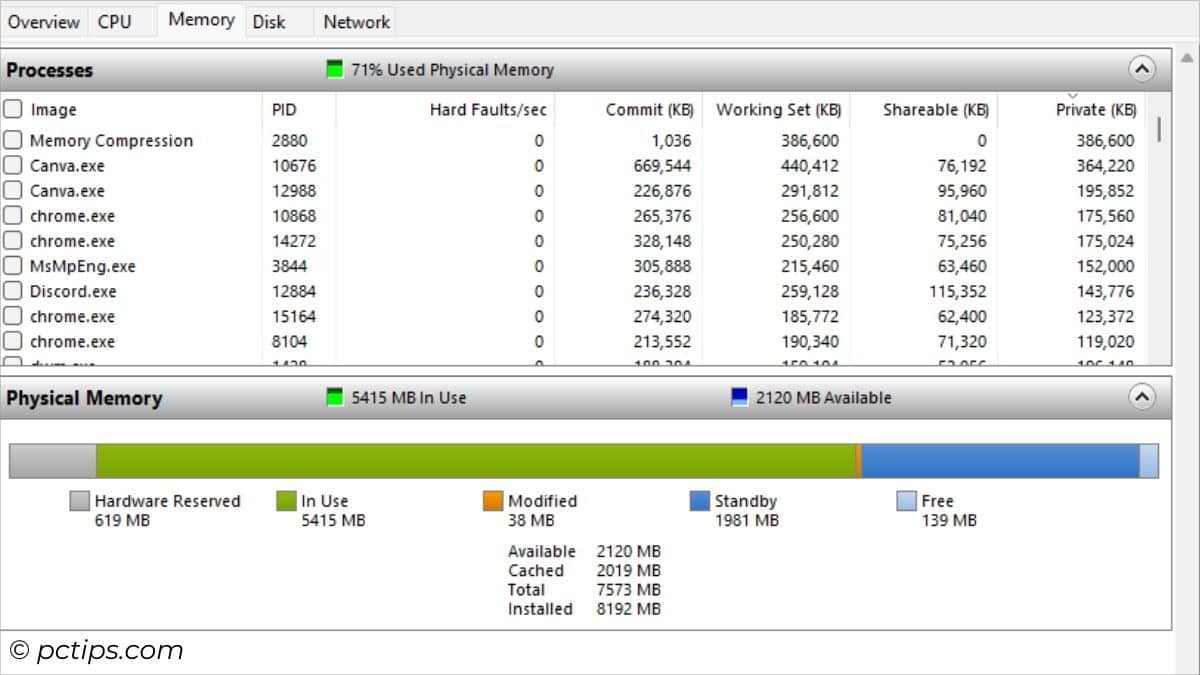
Task: Click the orange Modified legend square
Action: pos(493,501)
